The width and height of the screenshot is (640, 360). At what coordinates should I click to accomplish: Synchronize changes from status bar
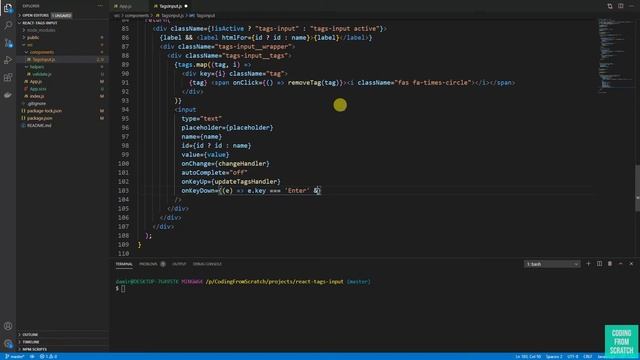[32, 356]
